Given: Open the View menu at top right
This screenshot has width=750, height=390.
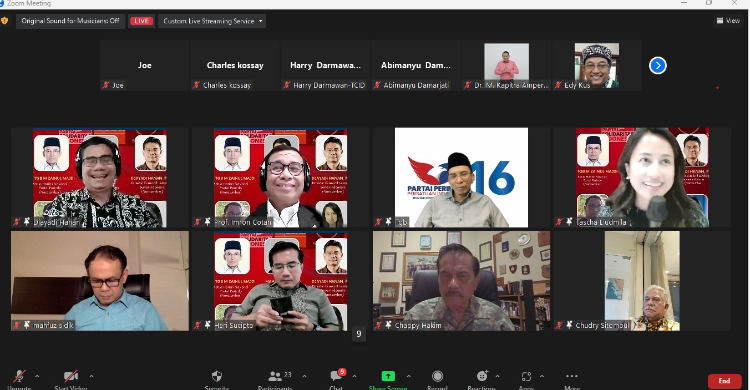Looking at the screenshot, I should click(x=728, y=21).
